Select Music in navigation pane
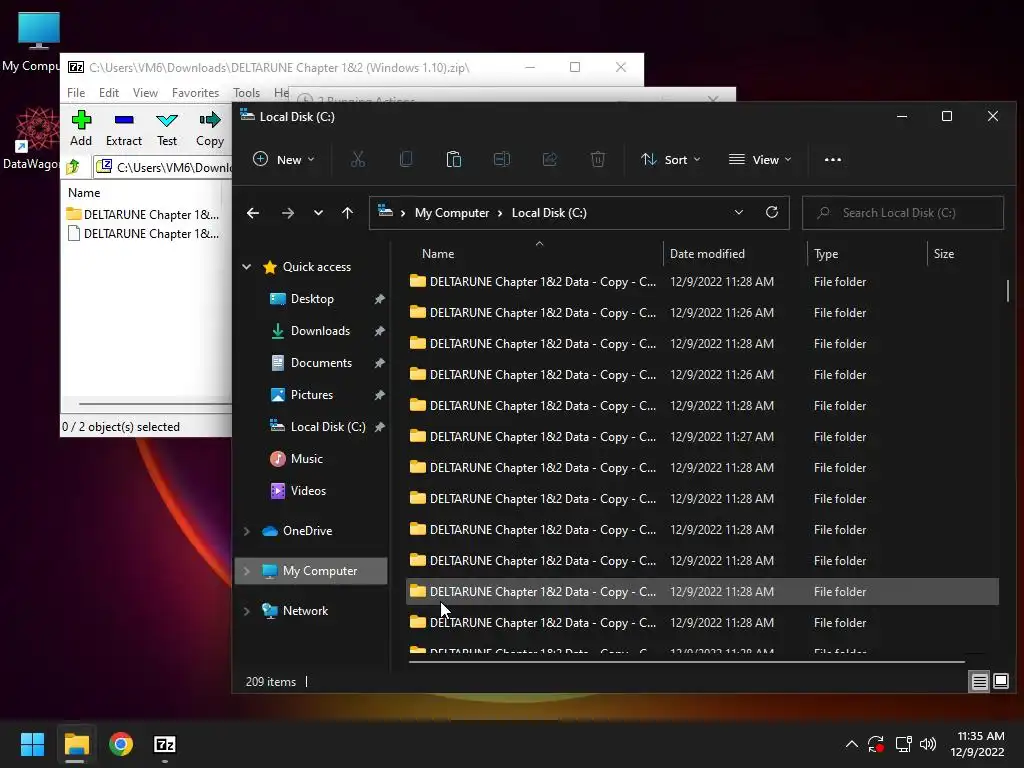The width and height of the screenshot is (1024, 768). click(x=306, y=459)
